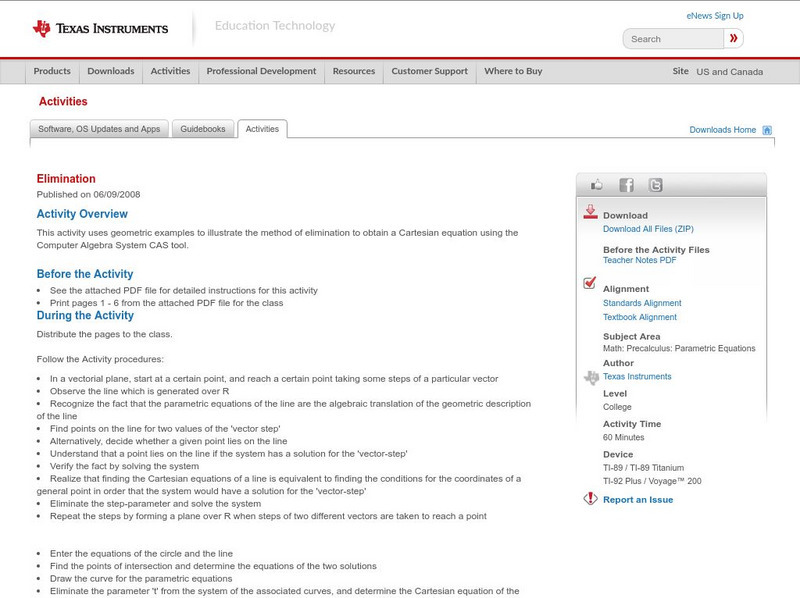Switch to the Guidebooks tab
Image resolution: width=800 pixels, height=598 pixels.
[203, 129]
